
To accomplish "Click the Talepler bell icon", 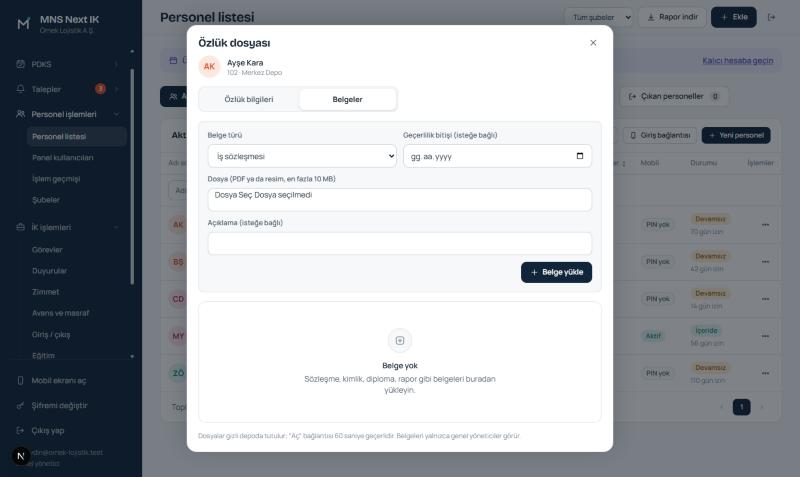I will point(20,89).
